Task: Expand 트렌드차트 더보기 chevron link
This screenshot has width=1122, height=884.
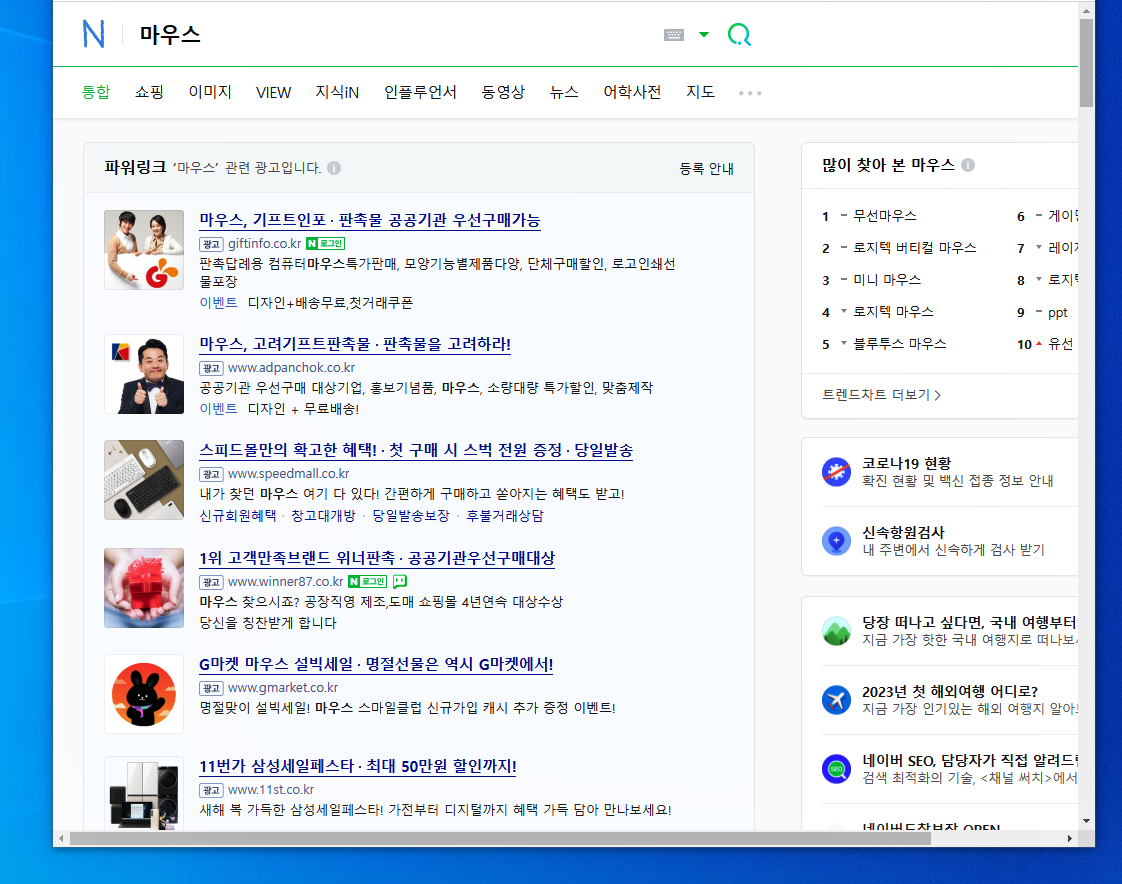Action: [x=882, y=394]
